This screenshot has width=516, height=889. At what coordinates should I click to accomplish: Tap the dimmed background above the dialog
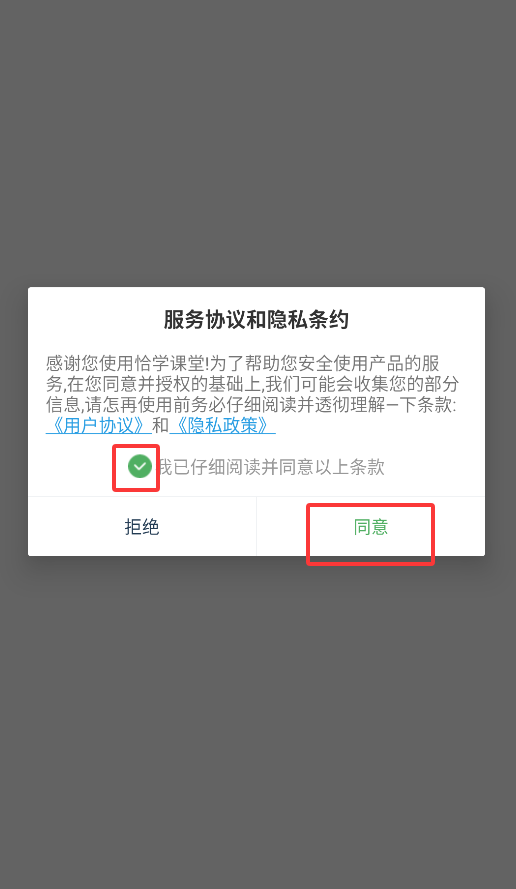click(258, 142)
